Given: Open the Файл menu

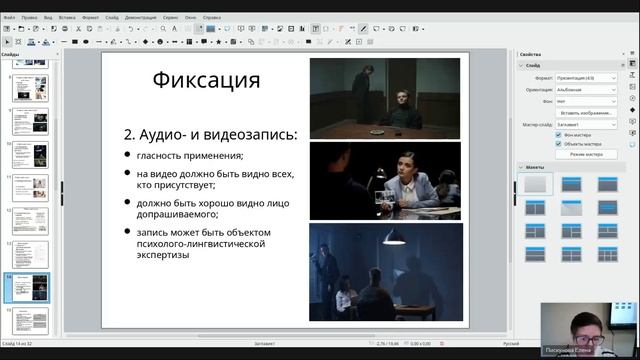Looking at the screenshot, I should pos(9,18).
